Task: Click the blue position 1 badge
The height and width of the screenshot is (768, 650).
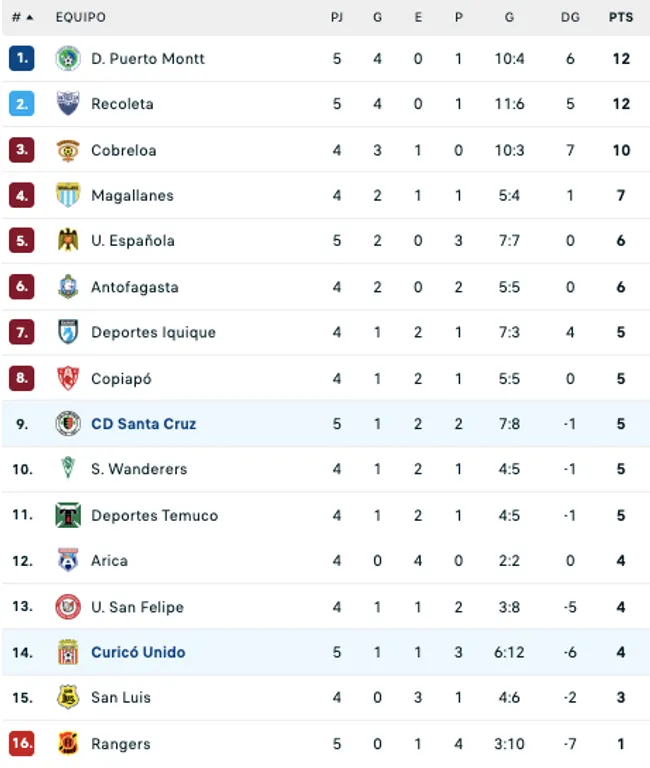Action: 22,59
